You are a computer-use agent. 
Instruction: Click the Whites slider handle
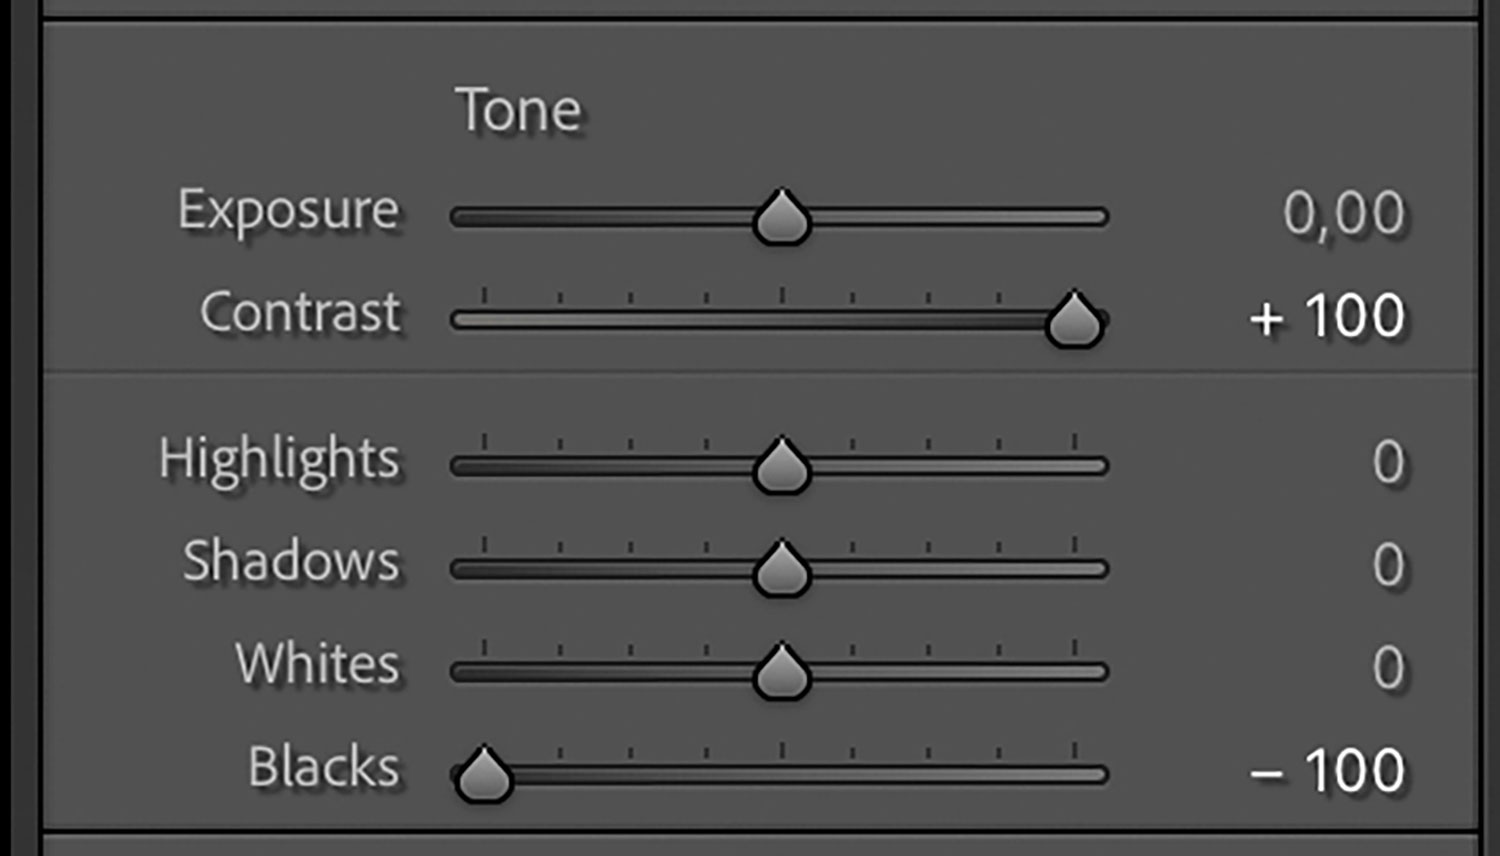tap(782, 672)
